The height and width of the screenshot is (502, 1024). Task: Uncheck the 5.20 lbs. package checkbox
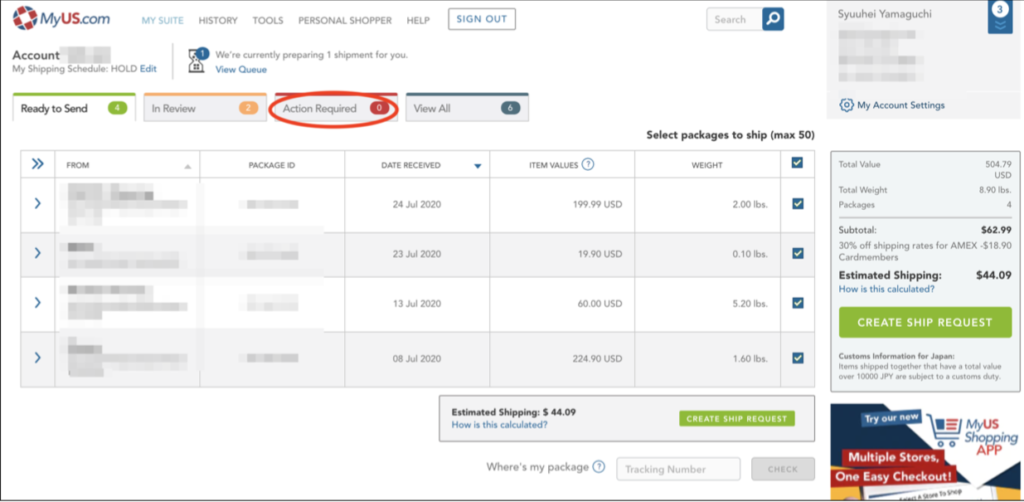click(797, 302)
